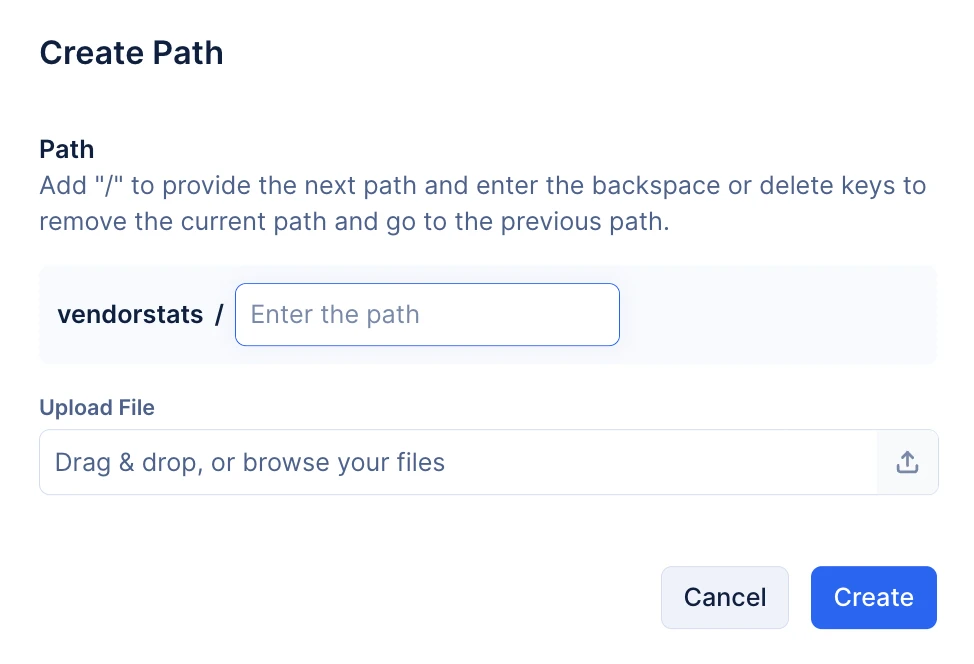
Task: Click the empty area right of path input
Action: 776,314
